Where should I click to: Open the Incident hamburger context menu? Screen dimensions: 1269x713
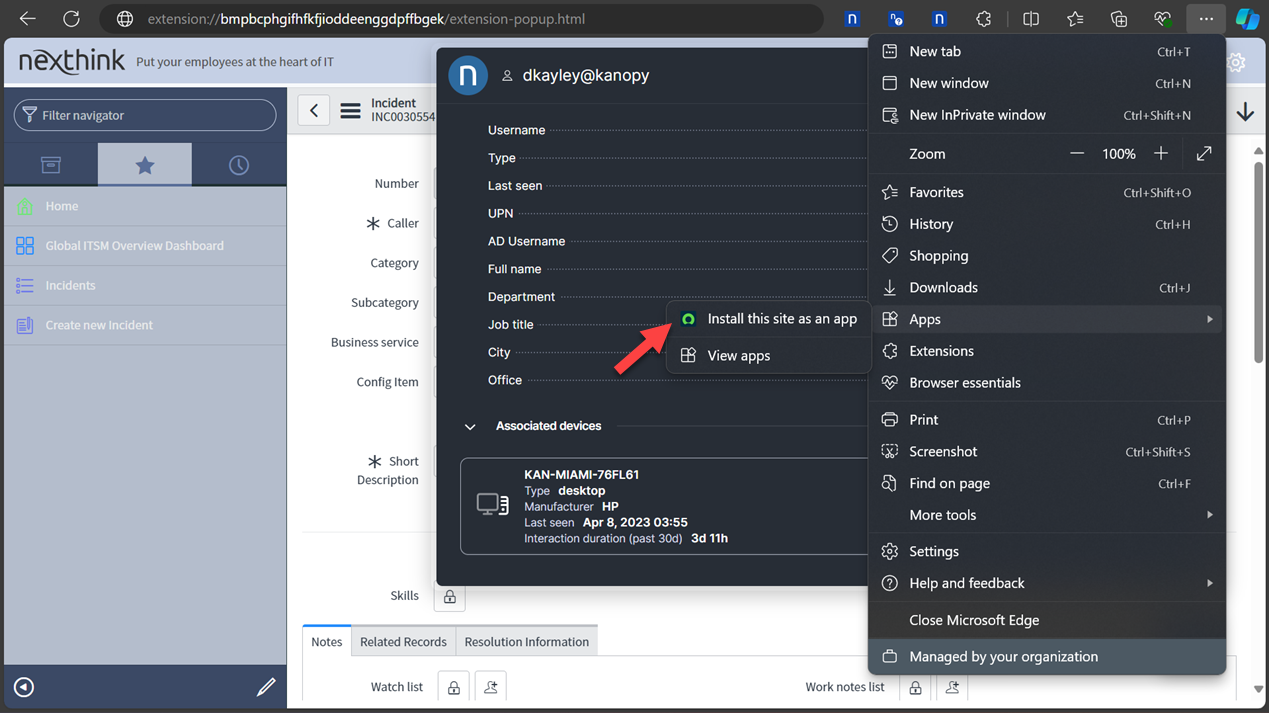pos(350,111)
